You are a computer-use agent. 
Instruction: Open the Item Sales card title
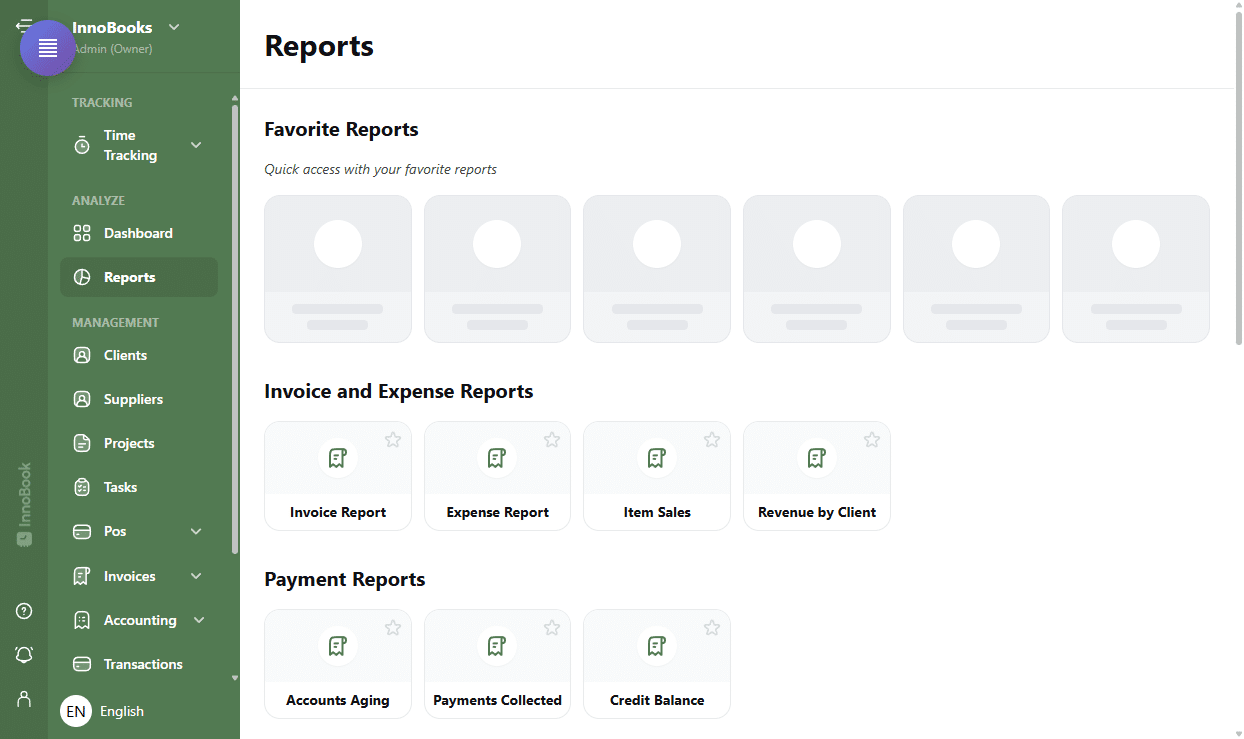point(657,512)
